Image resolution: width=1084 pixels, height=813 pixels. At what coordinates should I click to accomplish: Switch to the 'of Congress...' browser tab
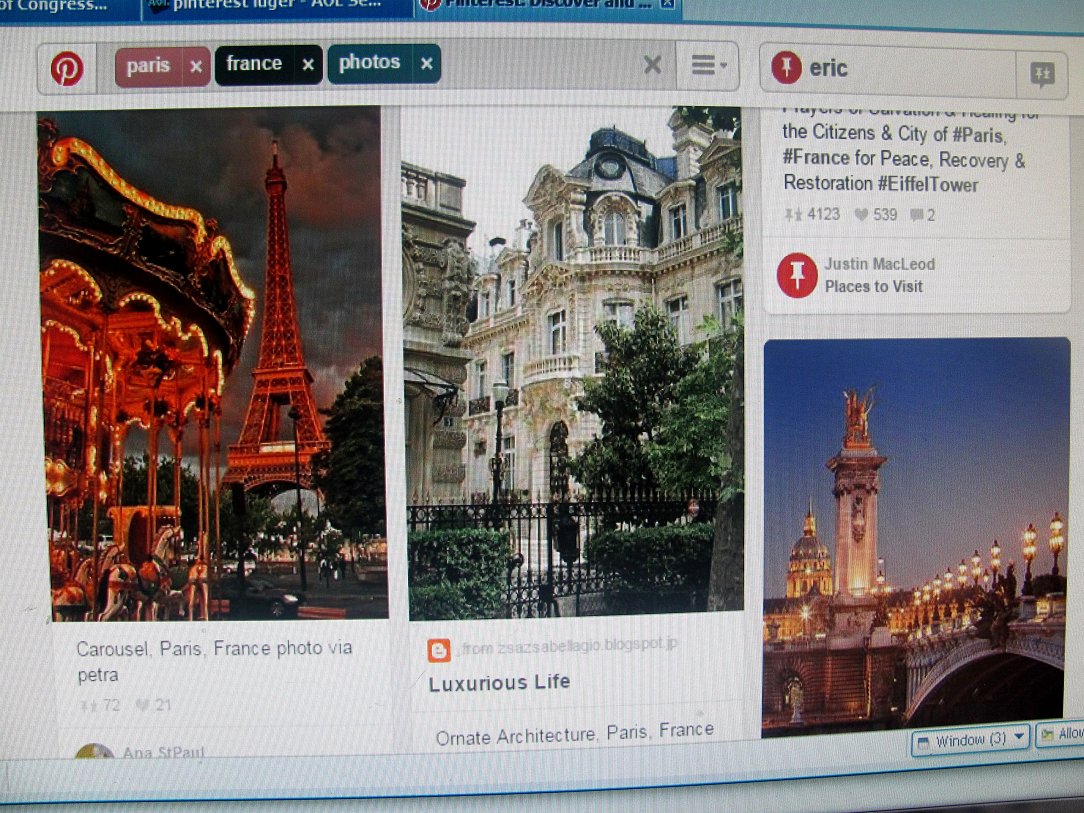69,8
